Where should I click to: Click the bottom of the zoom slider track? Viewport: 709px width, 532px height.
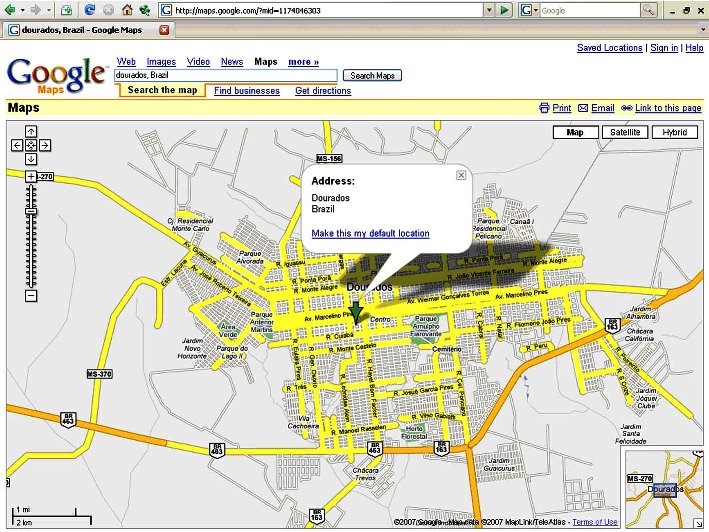(31, 284)
